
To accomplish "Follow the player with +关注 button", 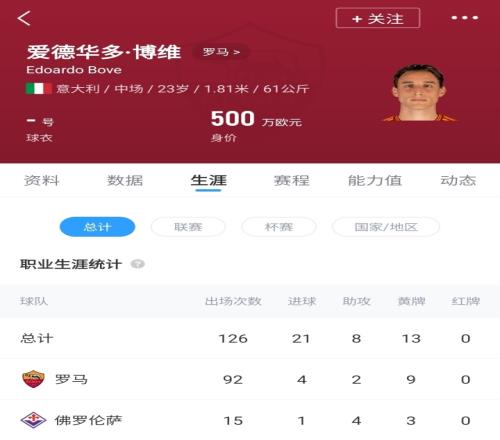I will click(x=378, y=18).
